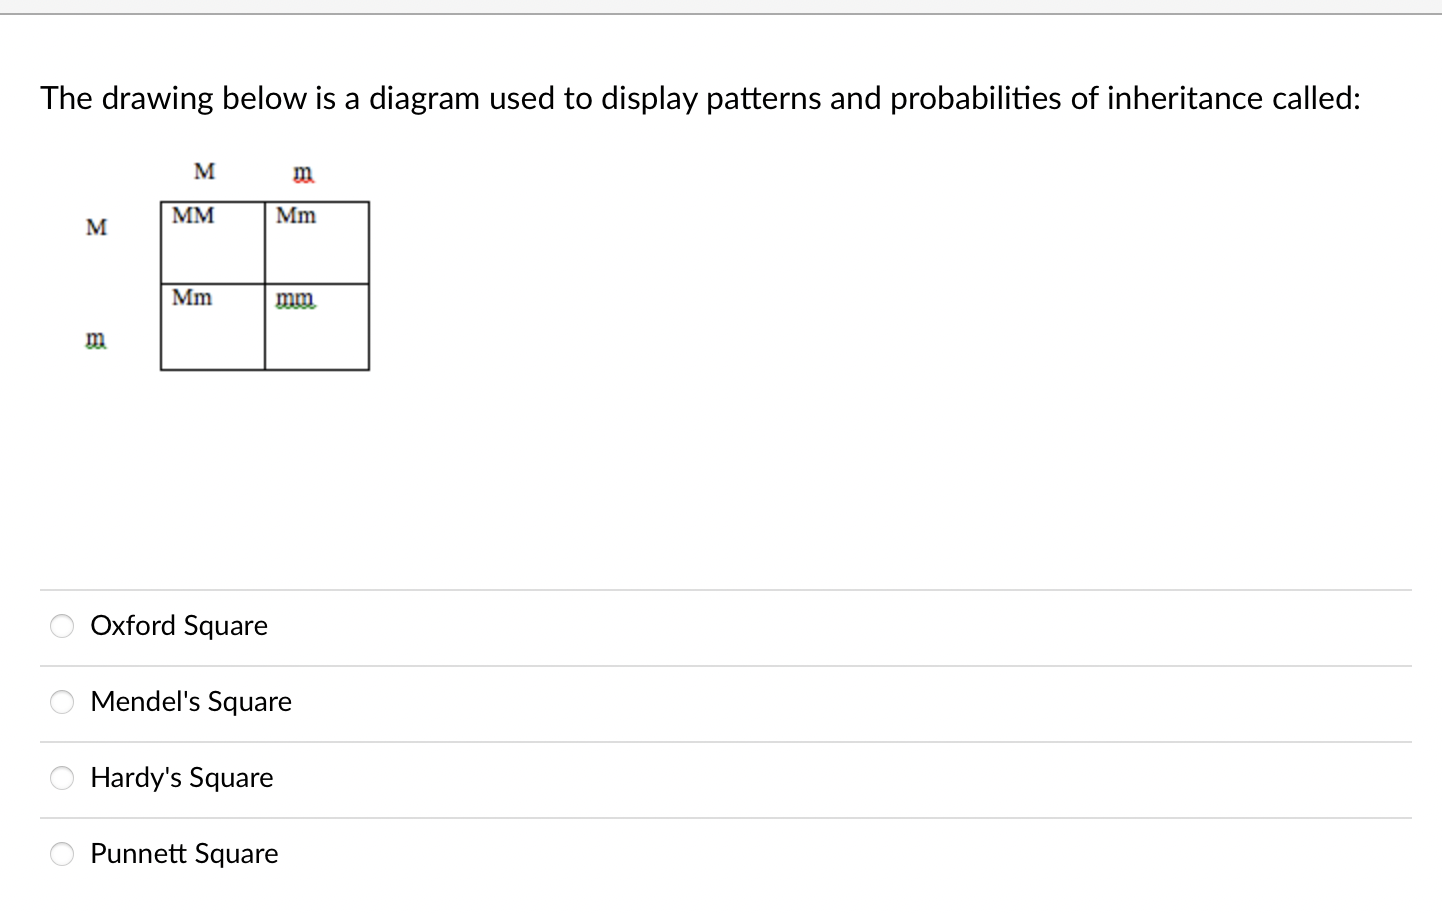Select the Mendel's Square radio button
The image size is (1442, 914).
(x=61, y=702)
